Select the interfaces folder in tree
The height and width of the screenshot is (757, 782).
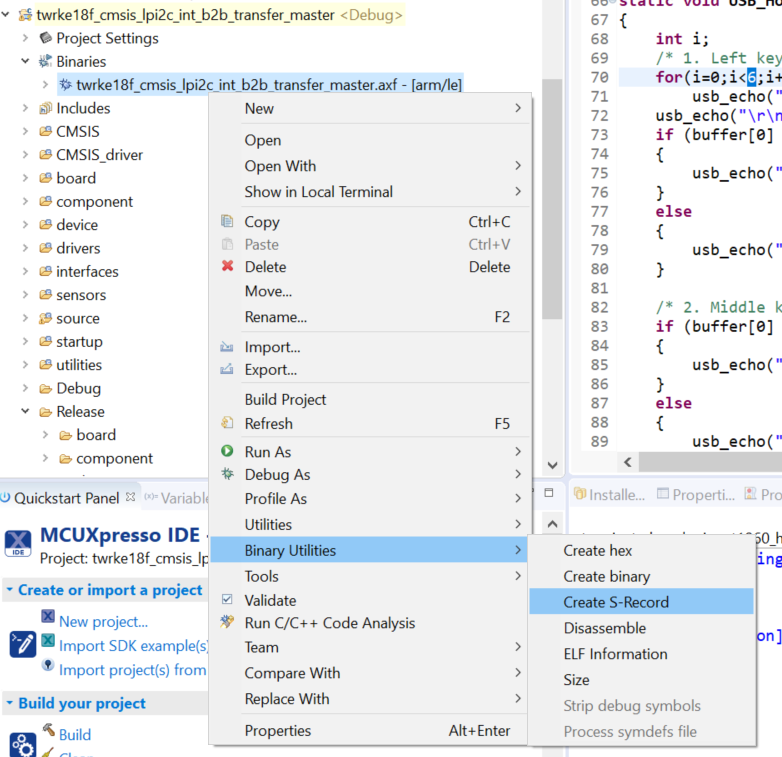click(x=87, y=271)
